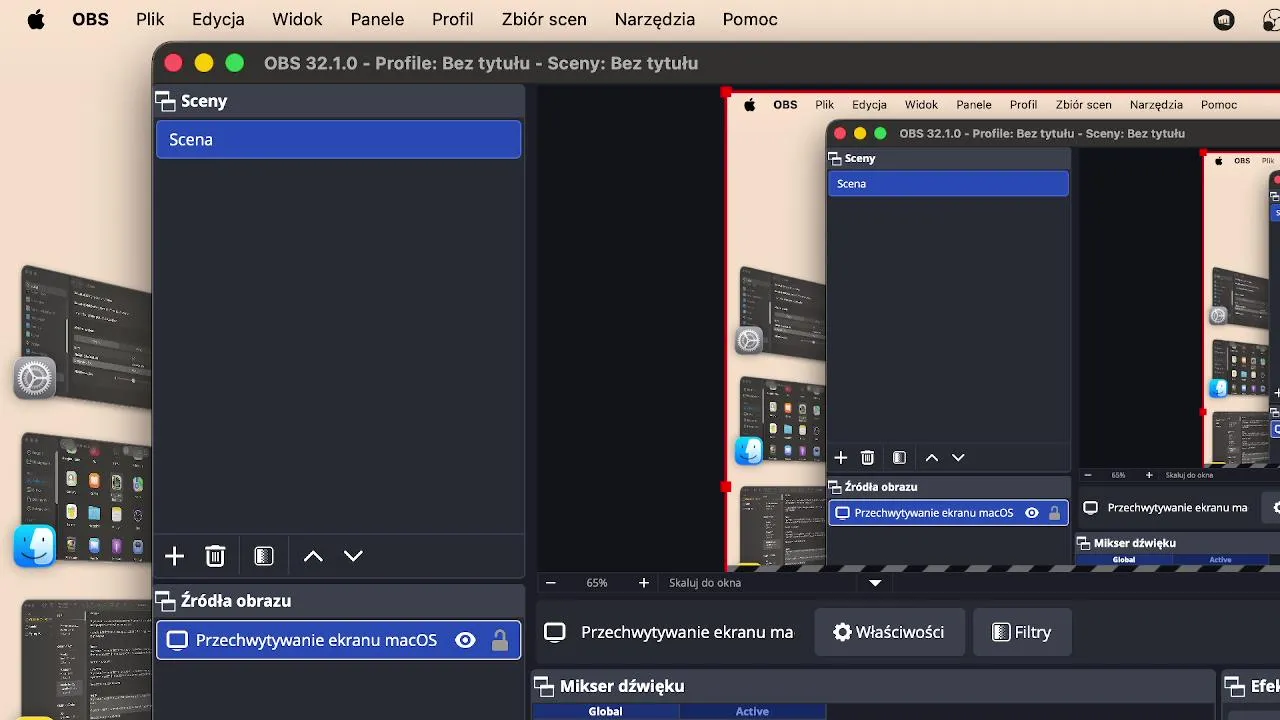Click Przechwytywanie ekranu ma label in source toolbar
1280x720 pixels.
click(687, 632)
